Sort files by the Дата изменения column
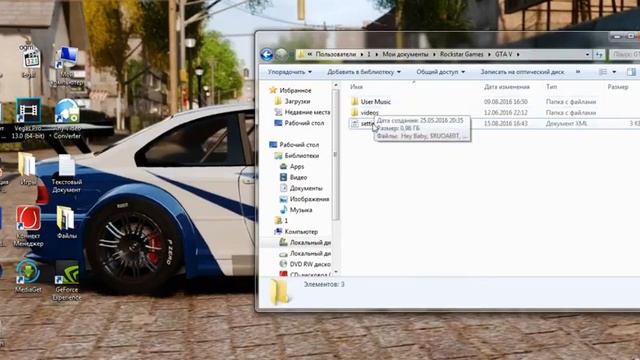This screenshot has width=640, height=360. click(507, 87)
